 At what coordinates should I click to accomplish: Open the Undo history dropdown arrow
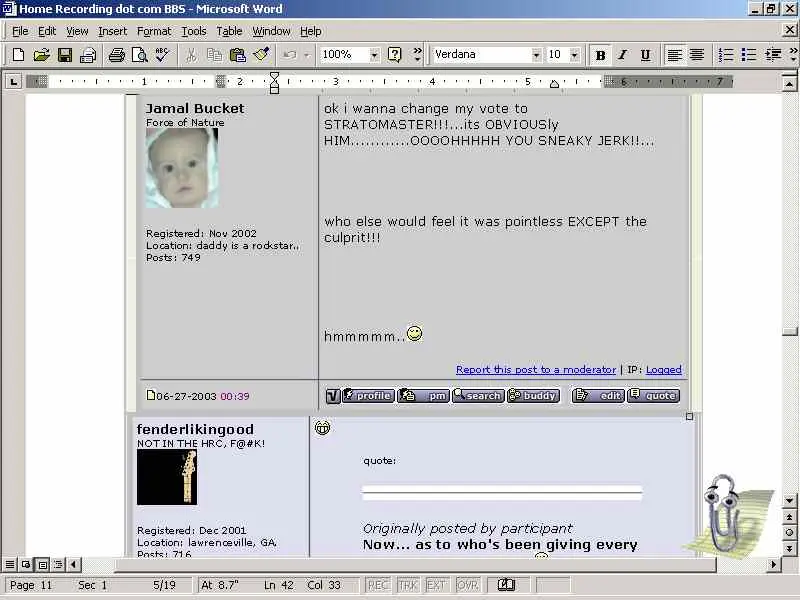(x=307, y=55)
